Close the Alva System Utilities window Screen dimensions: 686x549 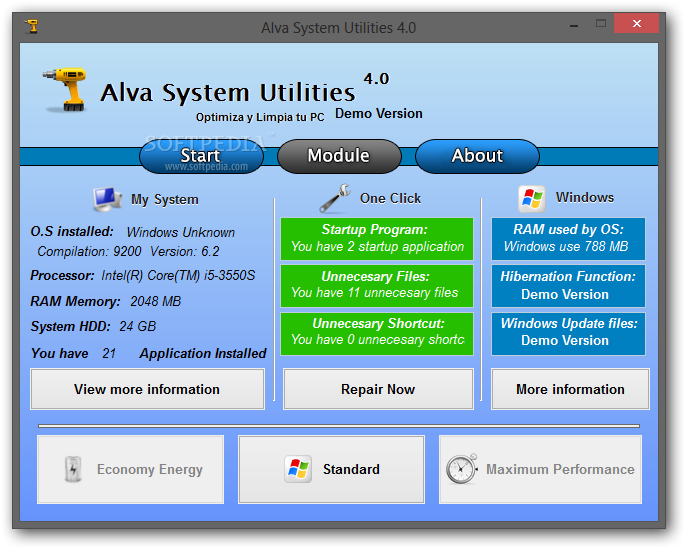pos(637,23)
